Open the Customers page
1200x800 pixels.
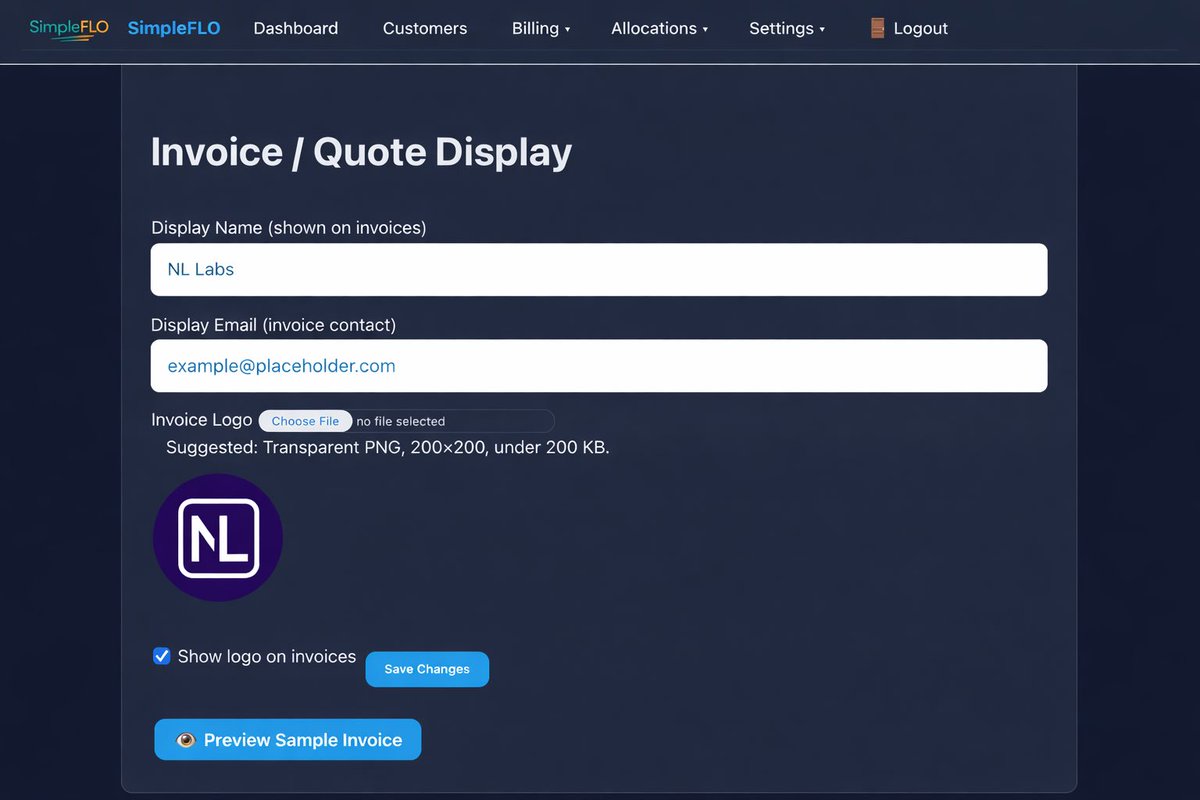(x=425, y=28)
